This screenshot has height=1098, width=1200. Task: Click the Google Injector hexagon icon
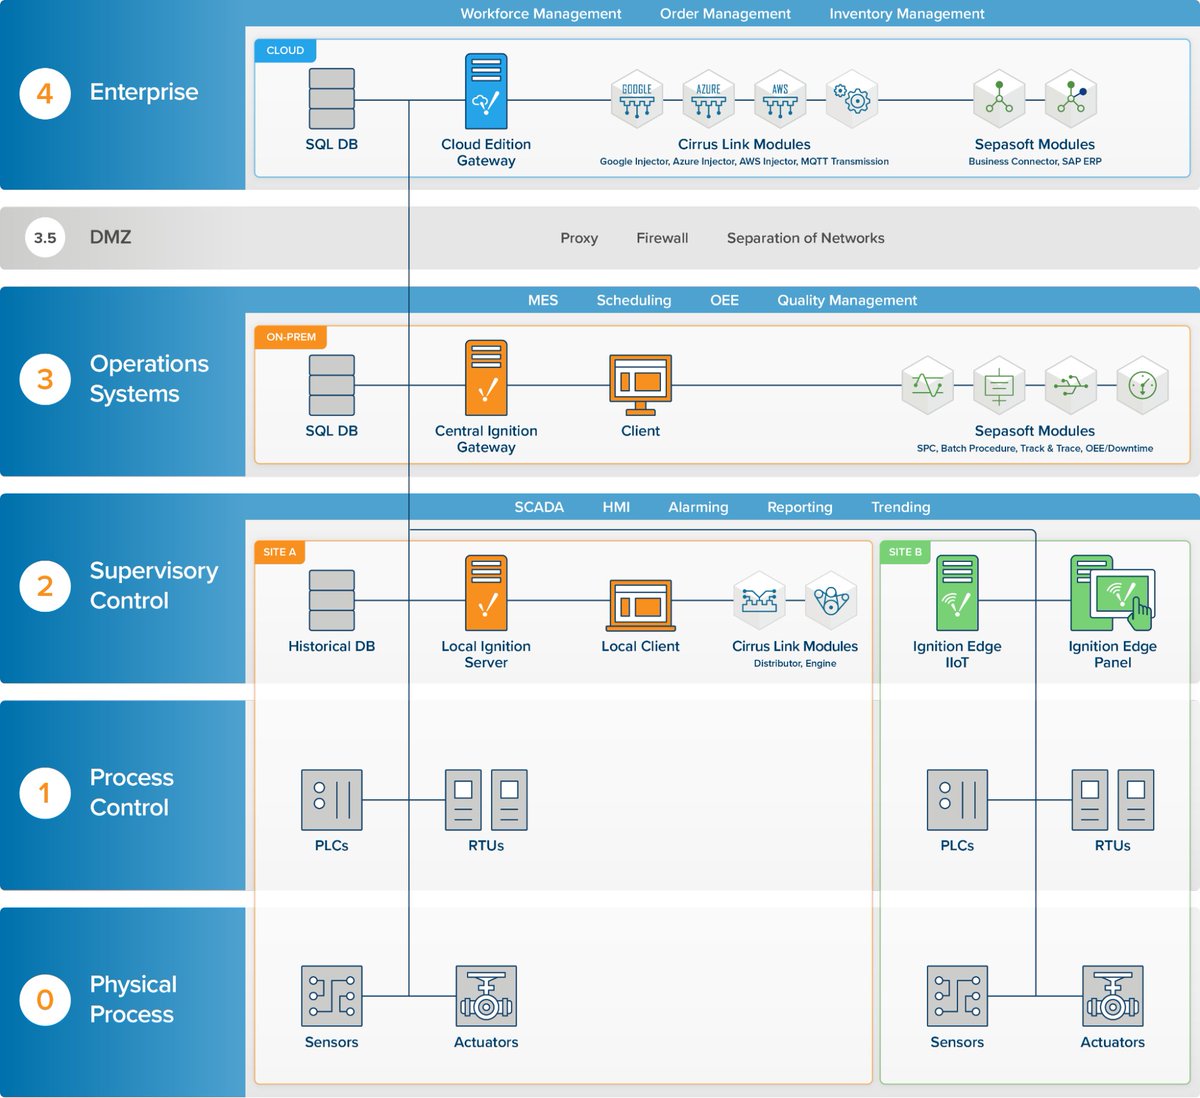tap(637, 99)
